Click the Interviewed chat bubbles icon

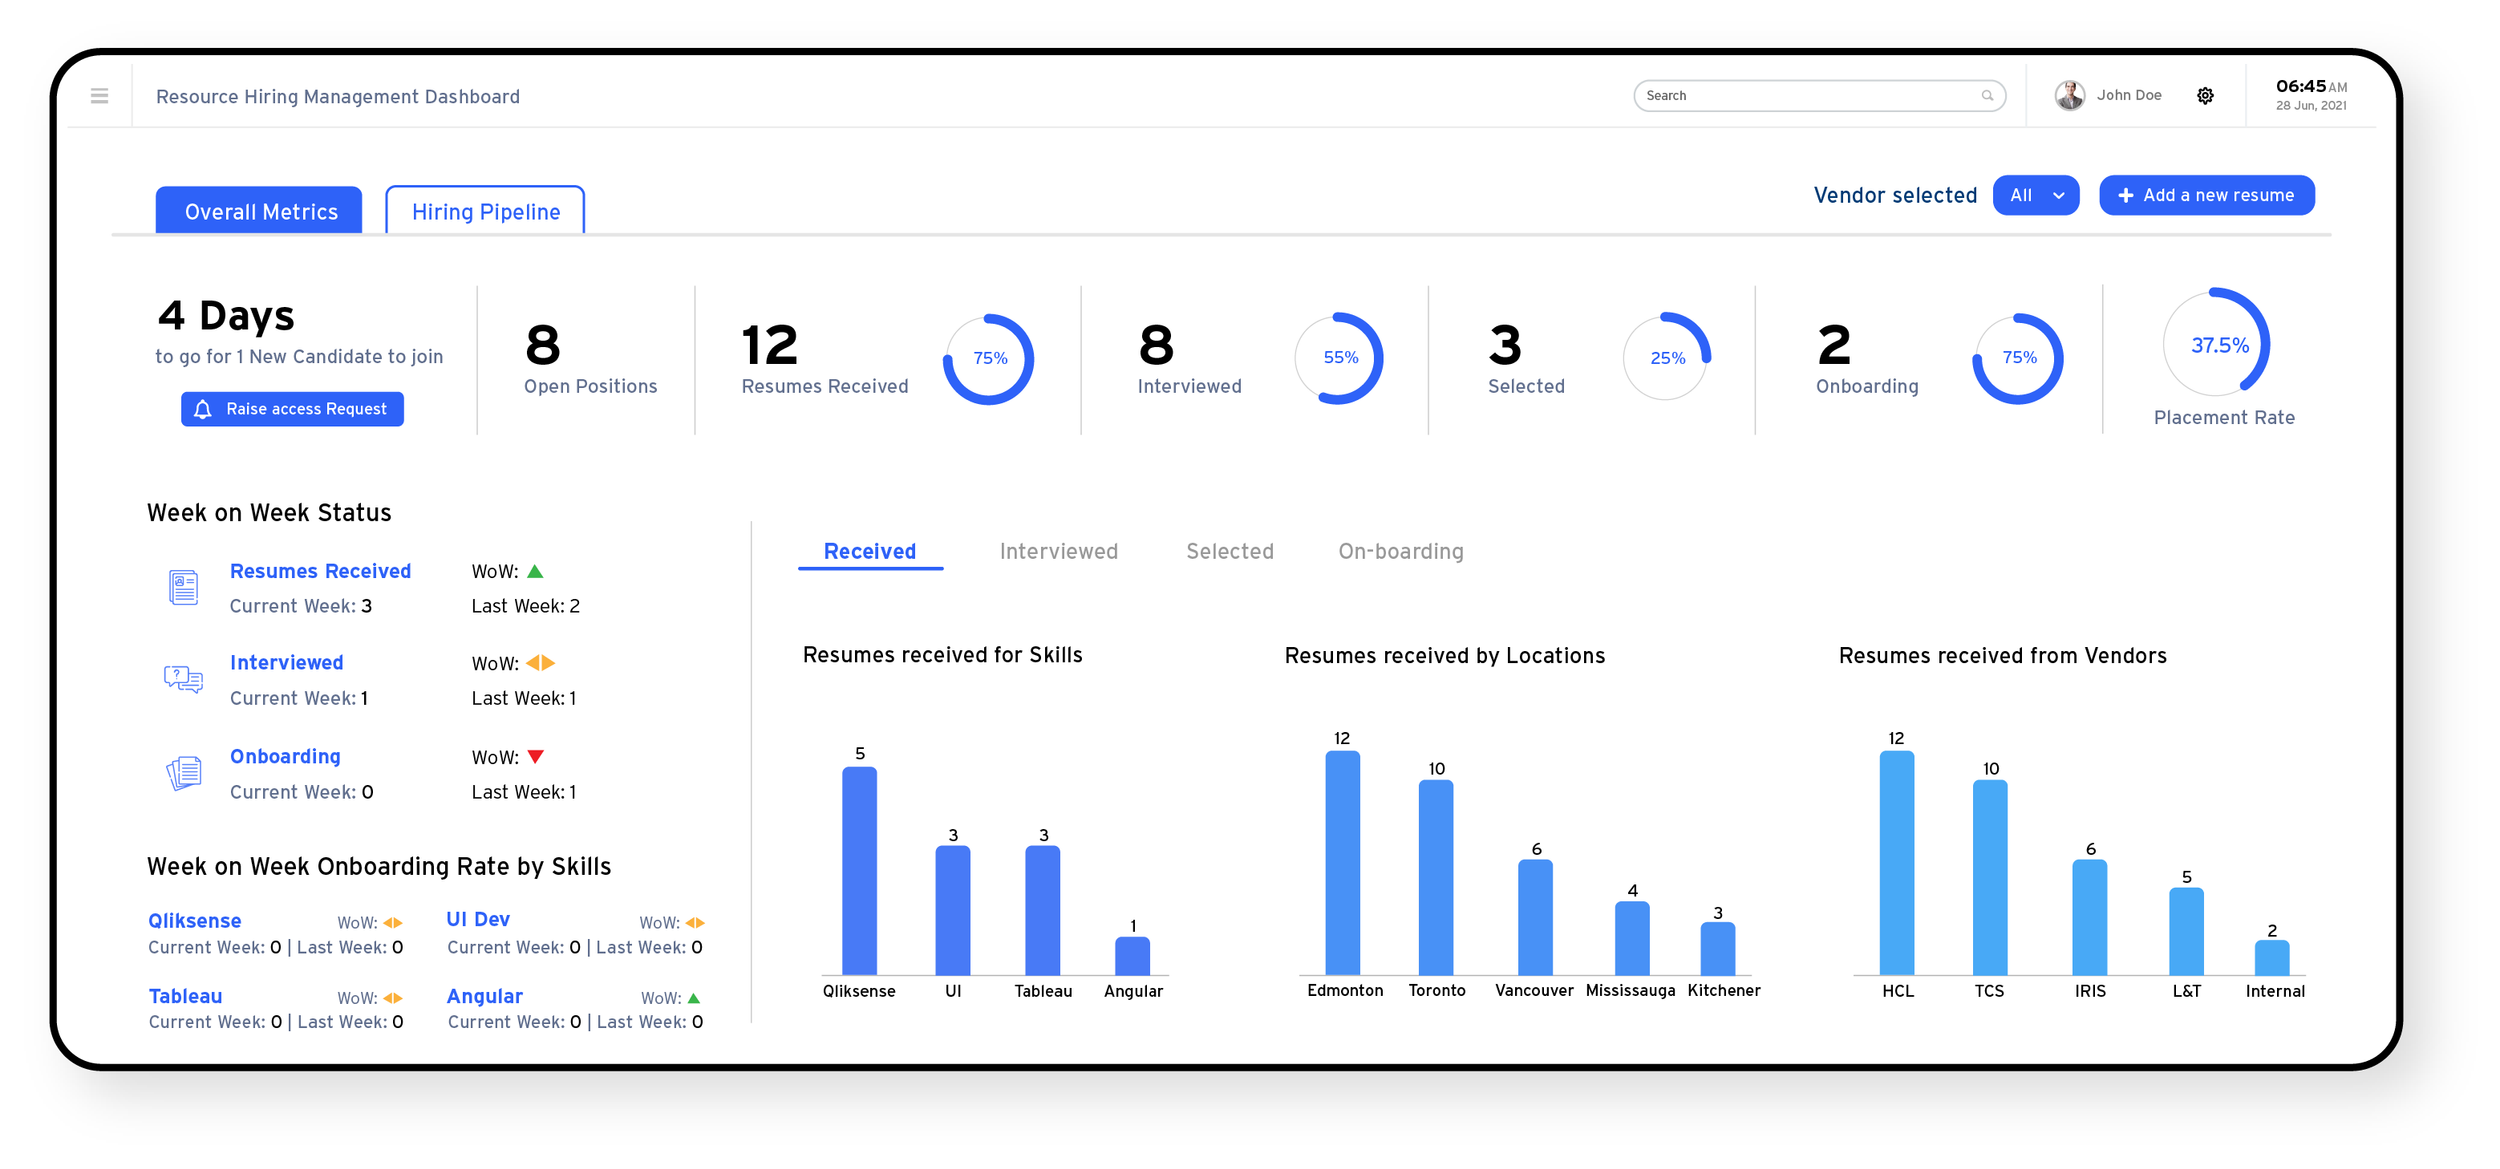click(x=183, y=680)
